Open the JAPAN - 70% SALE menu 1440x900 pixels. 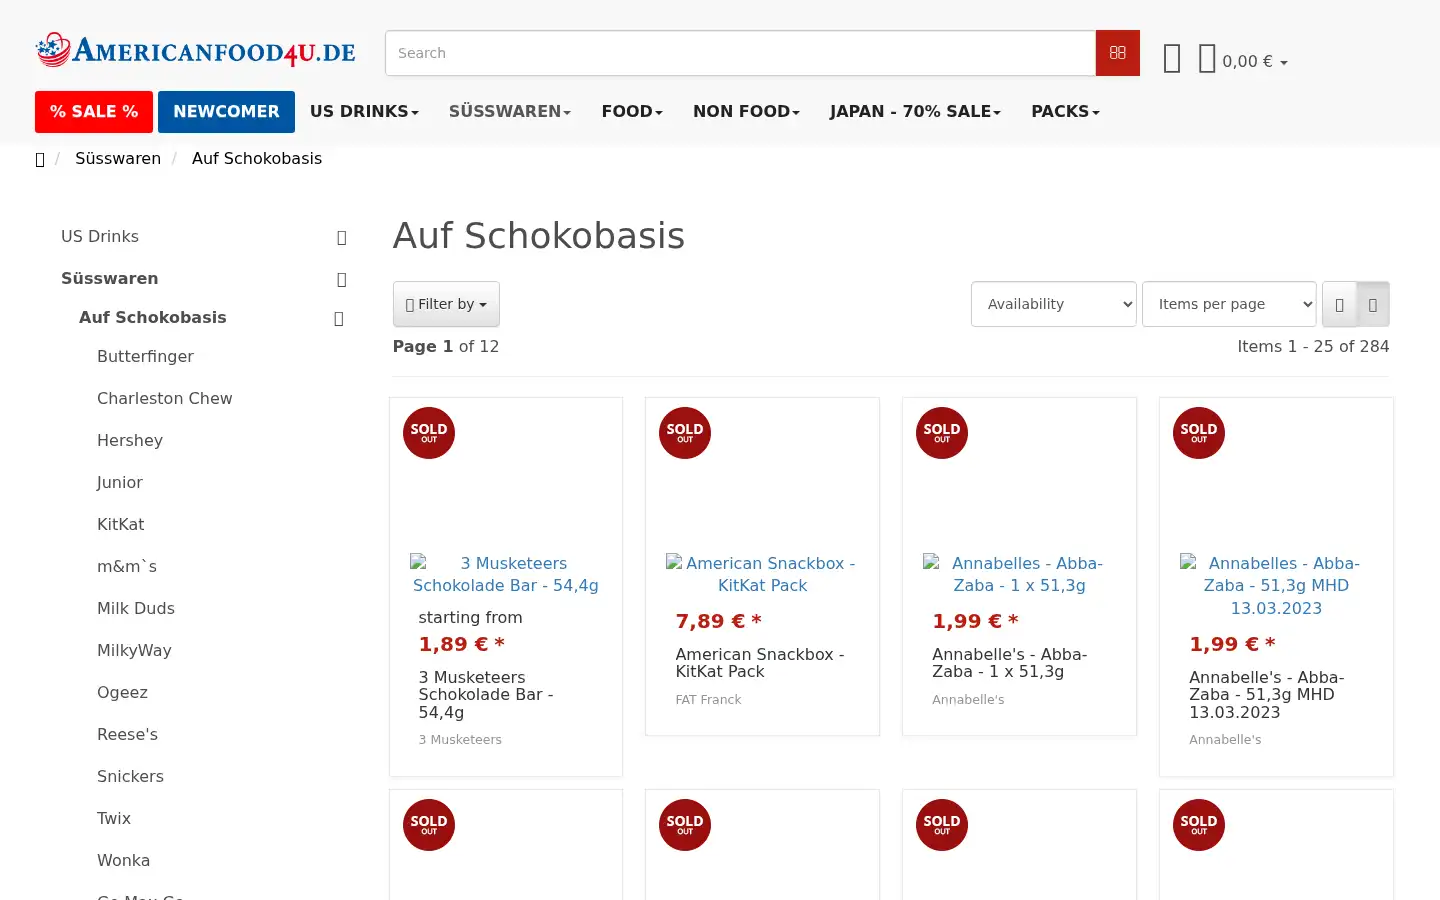pos(915,111)
